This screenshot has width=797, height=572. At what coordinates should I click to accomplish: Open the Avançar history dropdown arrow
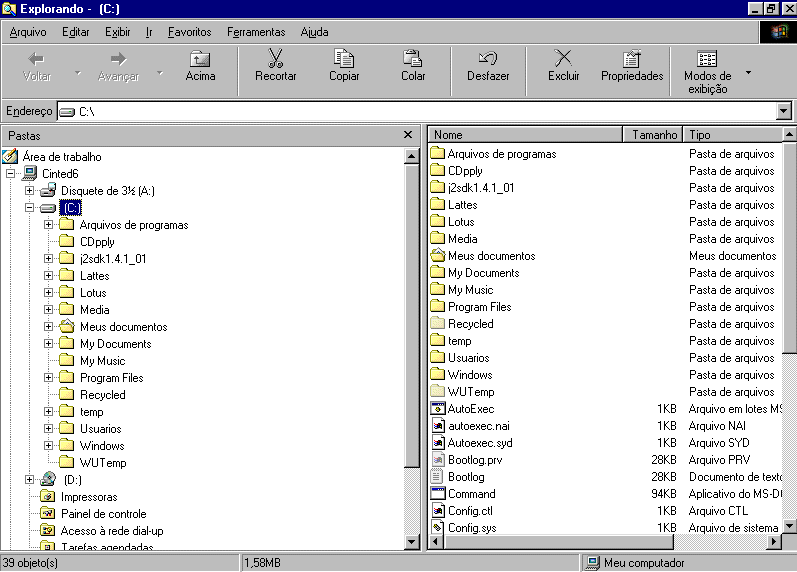tap(160, 73)
